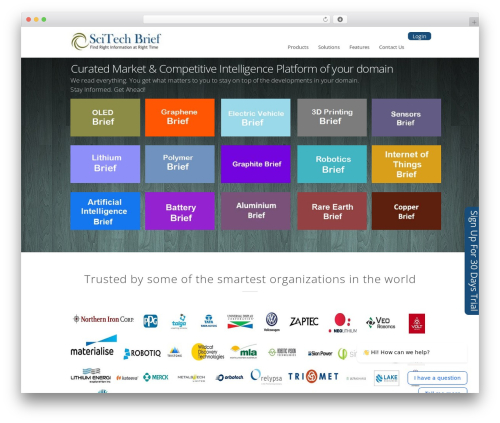Click the Arbotech logo

point(229,377)
